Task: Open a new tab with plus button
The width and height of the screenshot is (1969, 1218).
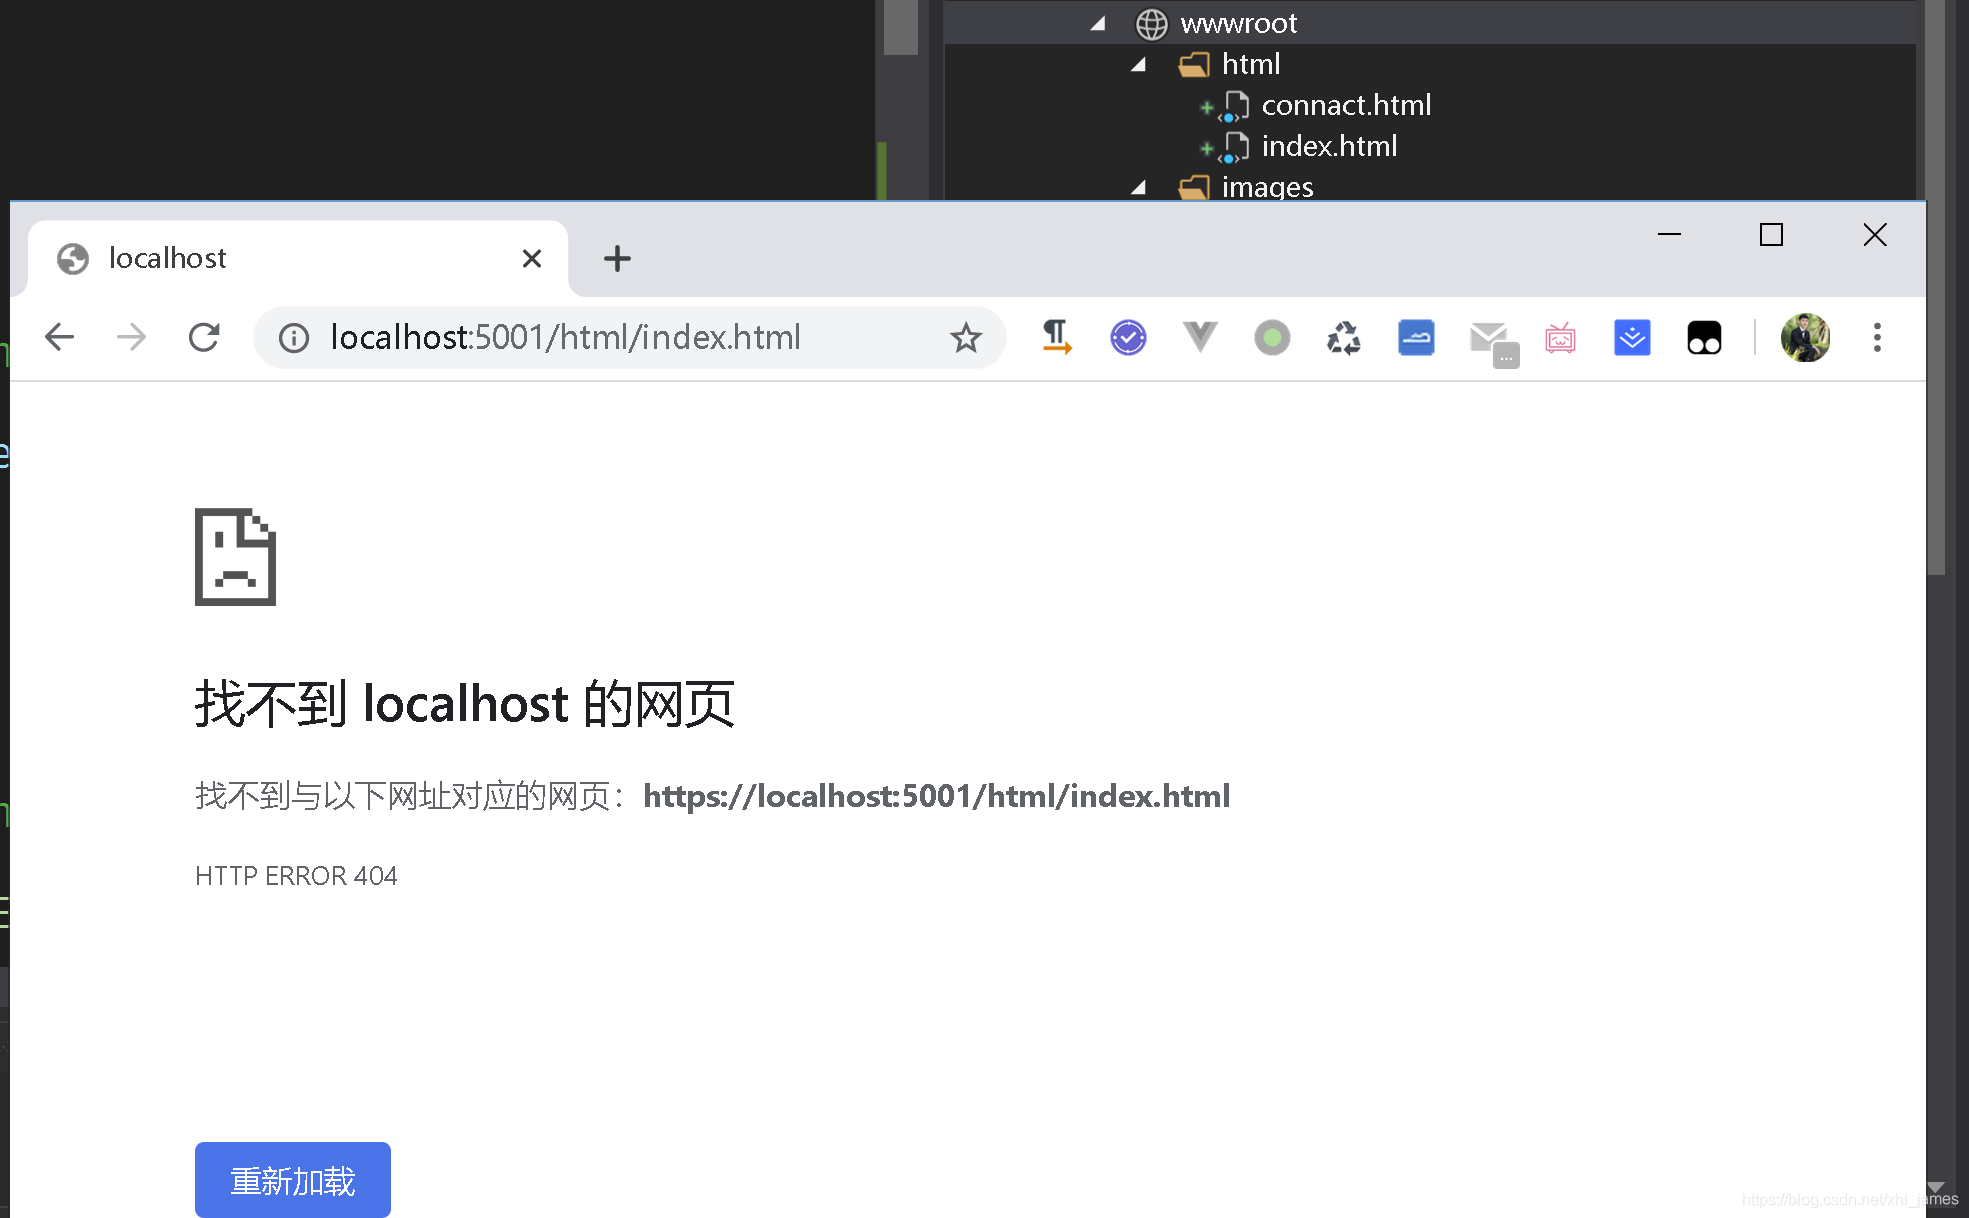Action: (x=617, y=258)
